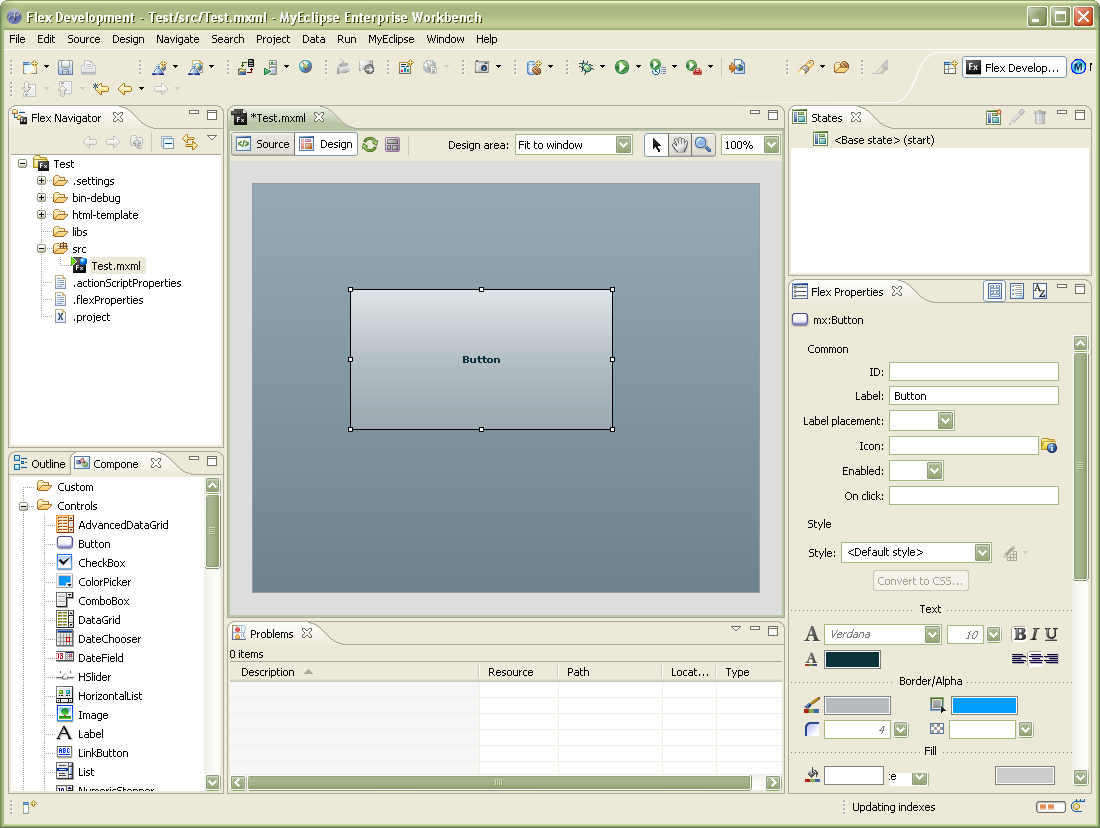Create a new state in States panel
The image size is (1100, 828).
point(994,117)
